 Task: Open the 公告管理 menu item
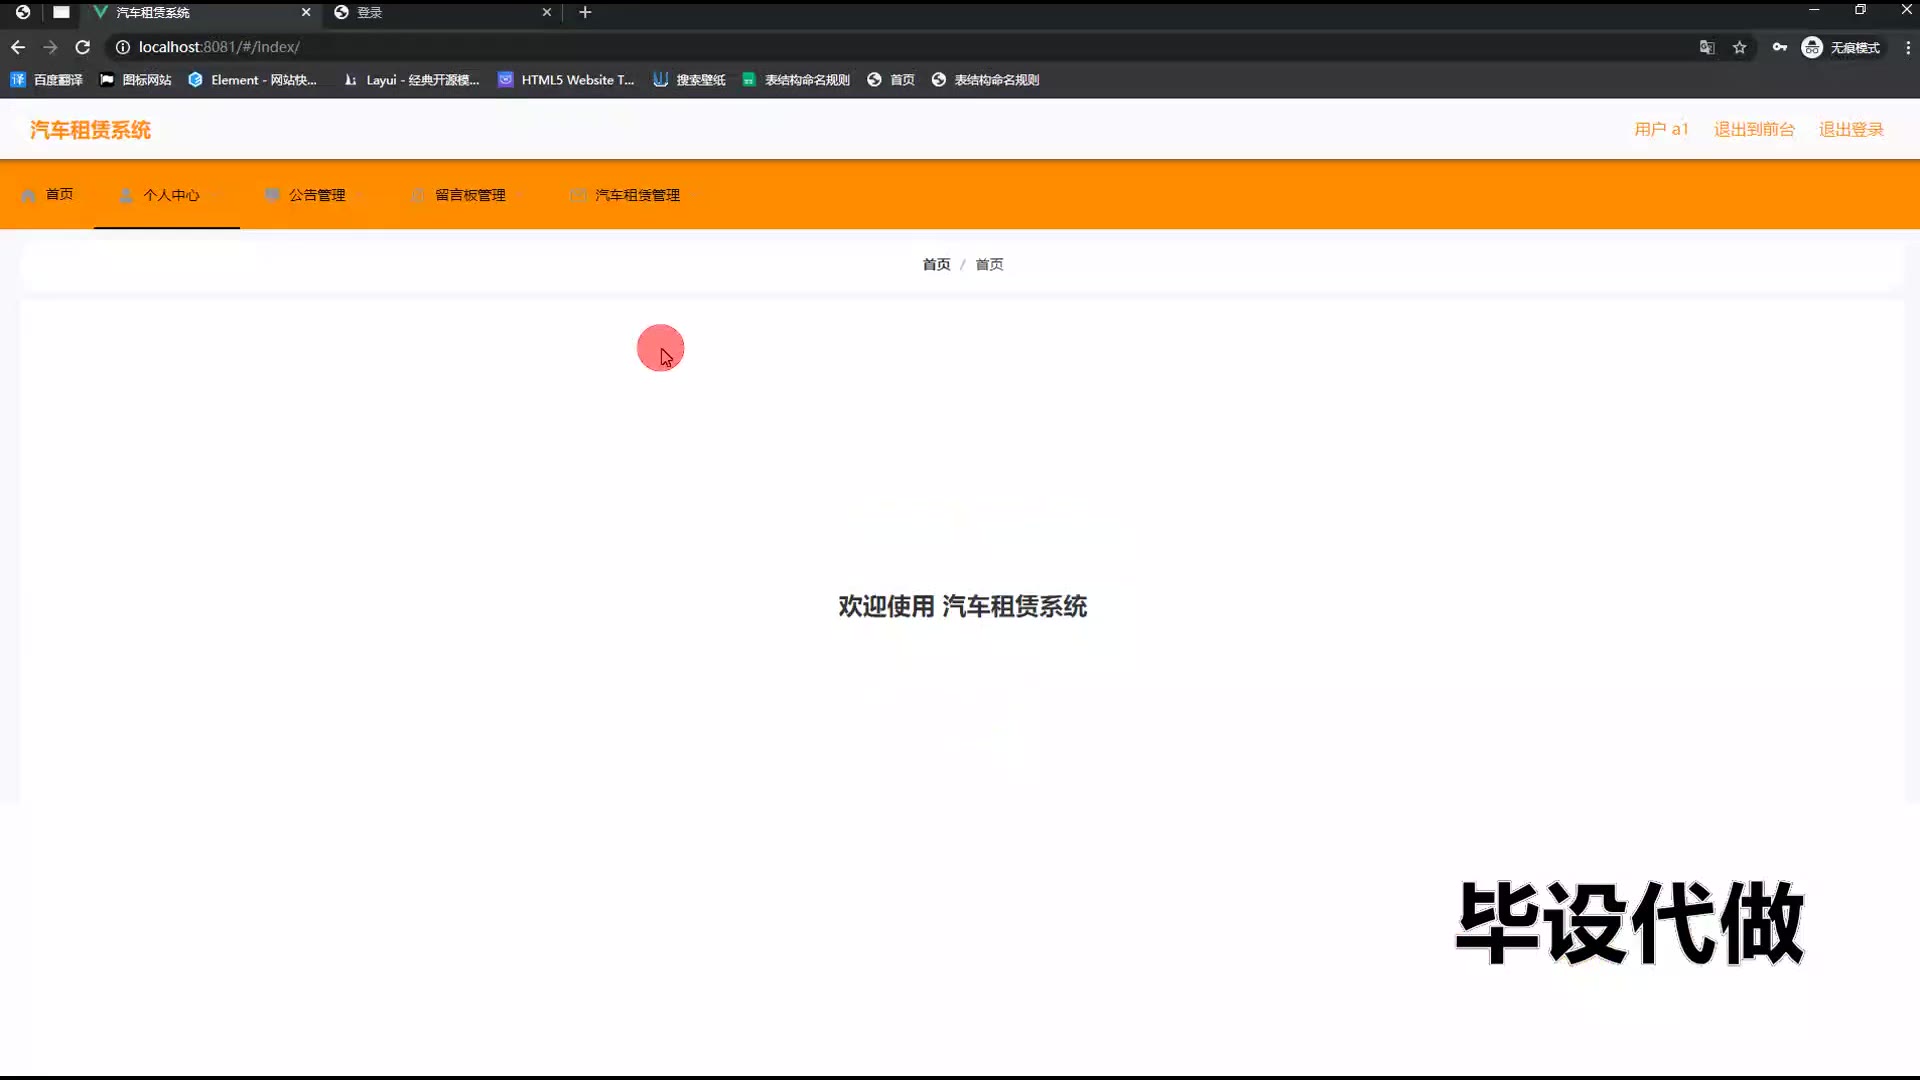pos(317,195)
